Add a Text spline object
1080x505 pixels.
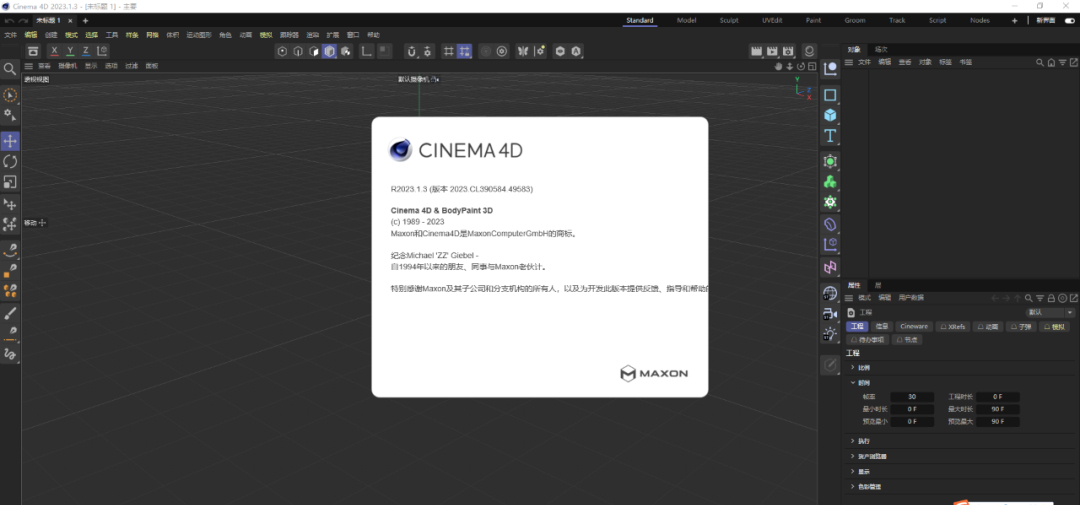pyautogui.click(x=830, y=136)
